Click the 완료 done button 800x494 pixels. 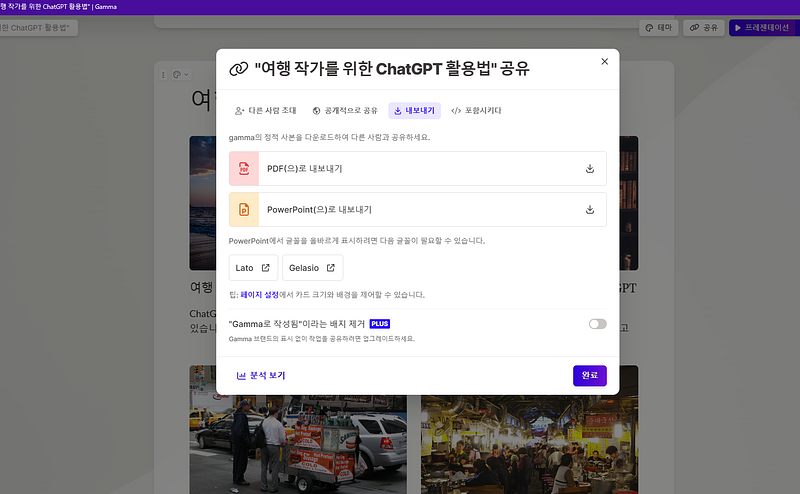pos(589,375)
